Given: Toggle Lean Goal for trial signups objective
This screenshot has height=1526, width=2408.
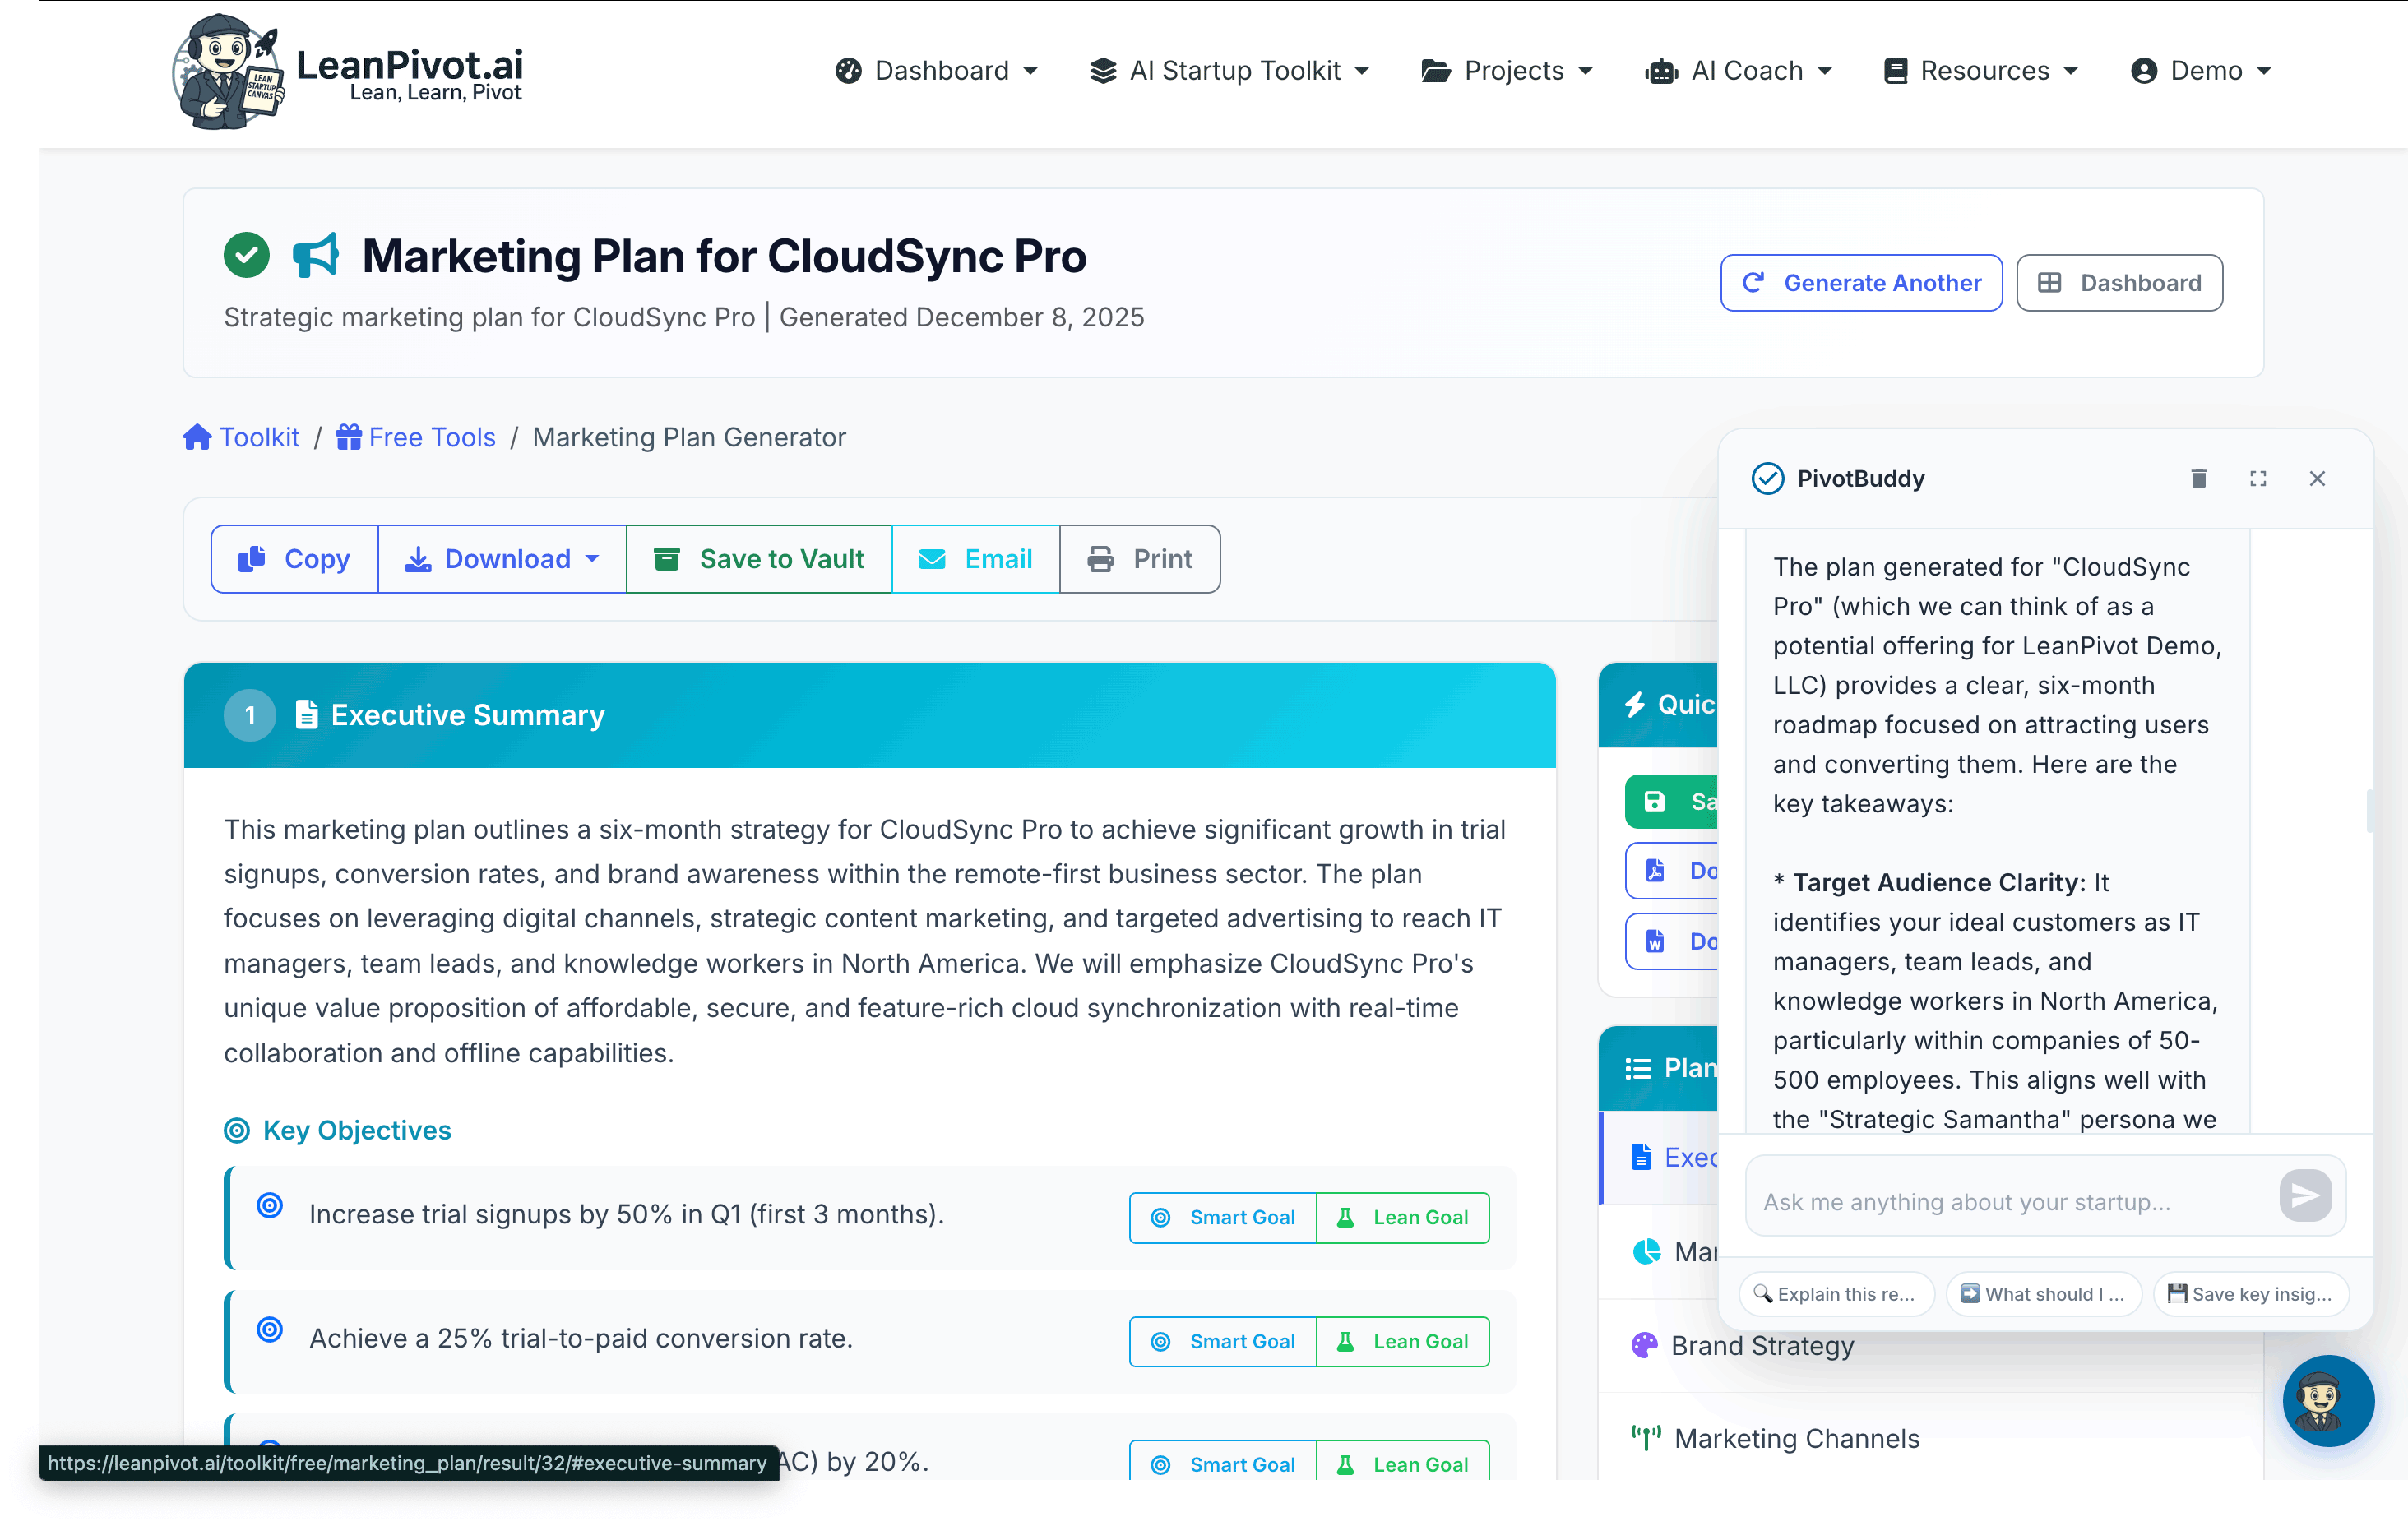Looking at the screenshot, I should pos(1402,1218).
